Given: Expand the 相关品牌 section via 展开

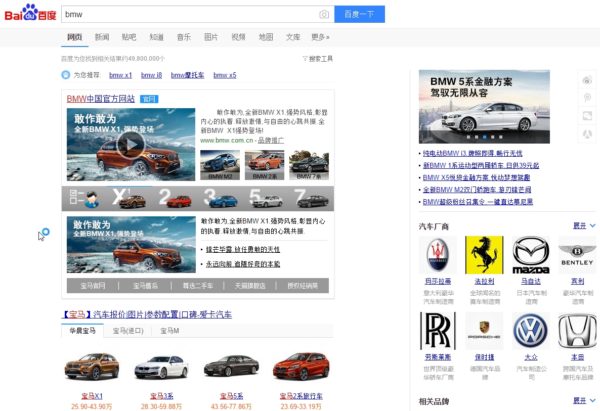Looking at the screenshot, I should (584, 401).
